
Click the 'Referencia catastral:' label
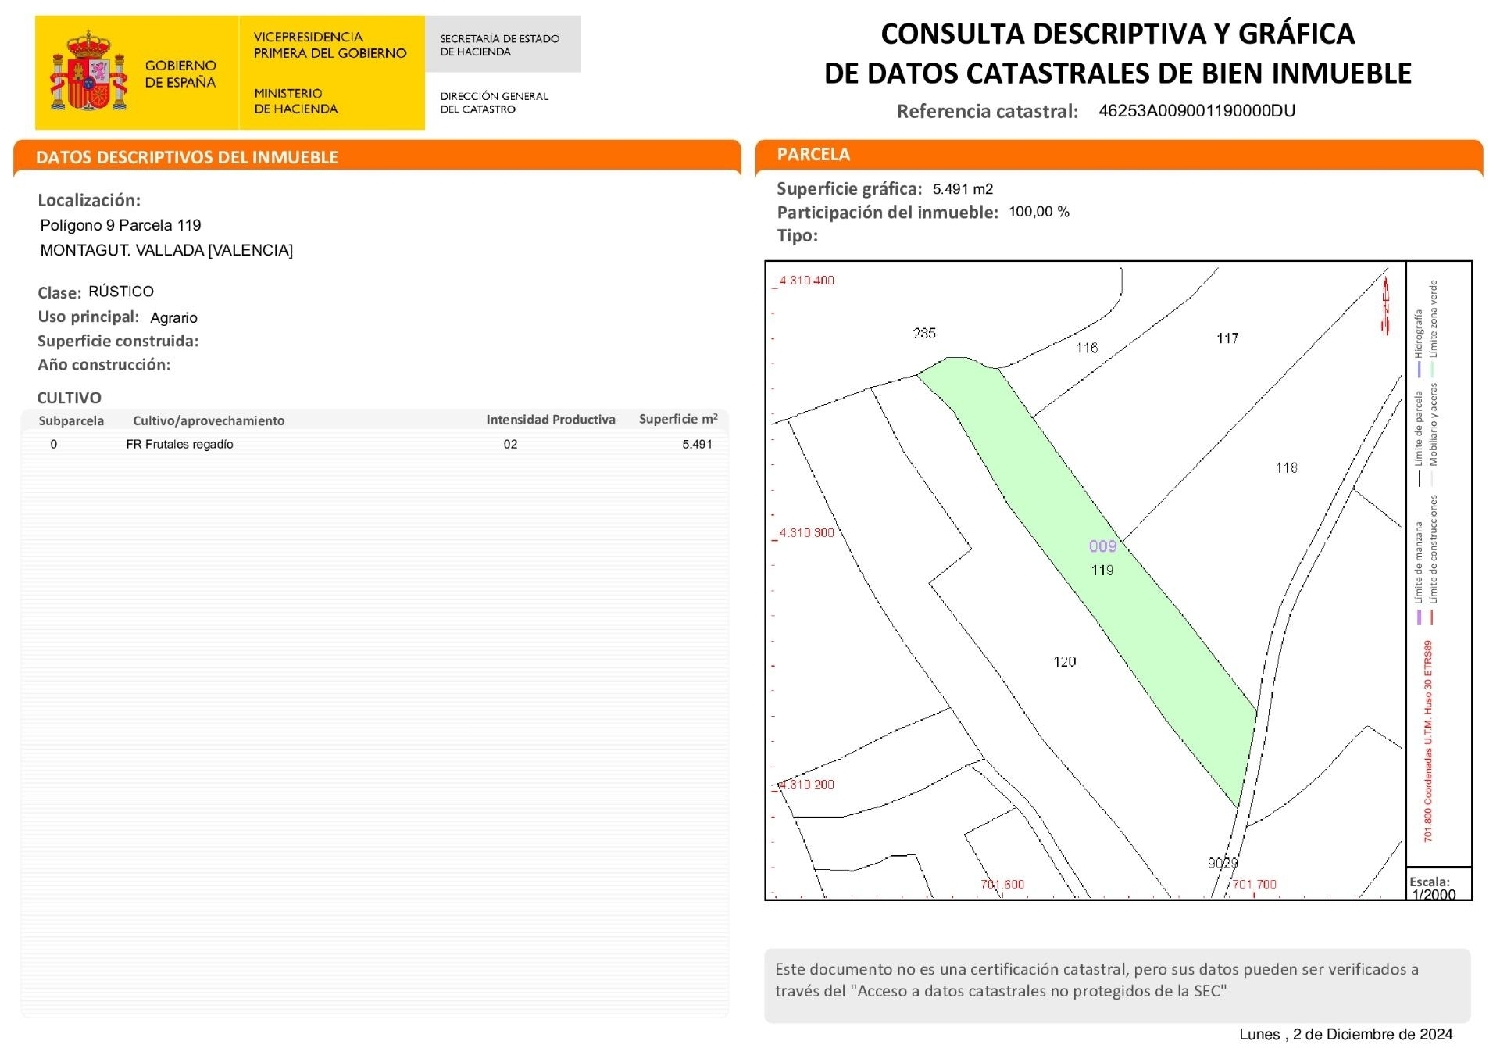click(987, 111)
